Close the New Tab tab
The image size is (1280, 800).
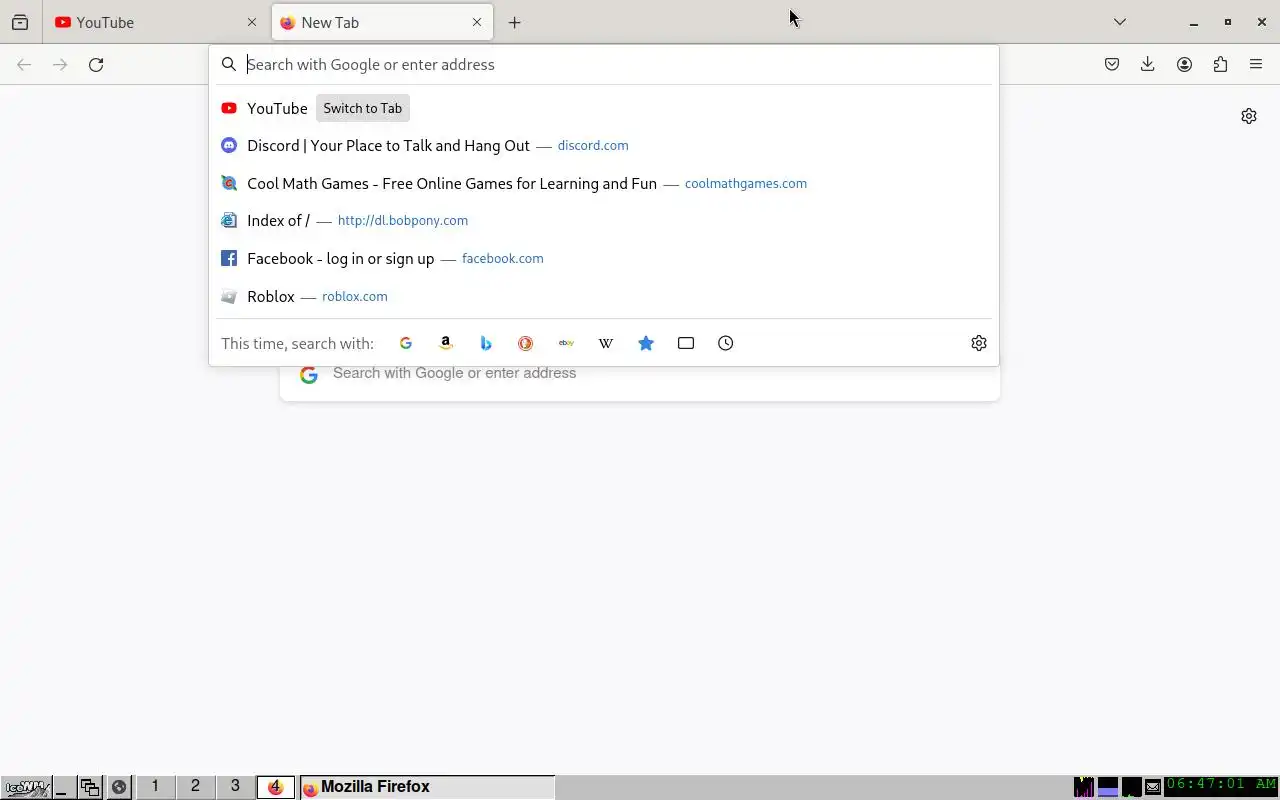[477, 22]
